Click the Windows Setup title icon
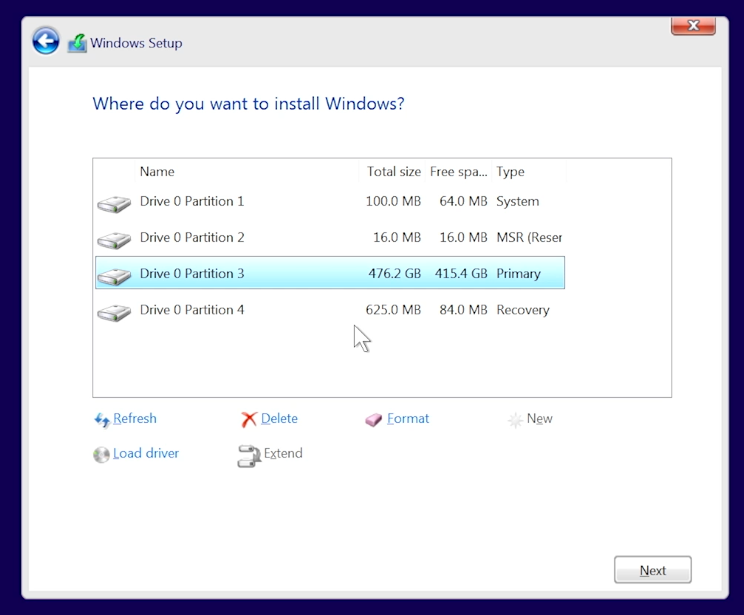This screenshot has height=615, width=744. [x=77, y=43]
